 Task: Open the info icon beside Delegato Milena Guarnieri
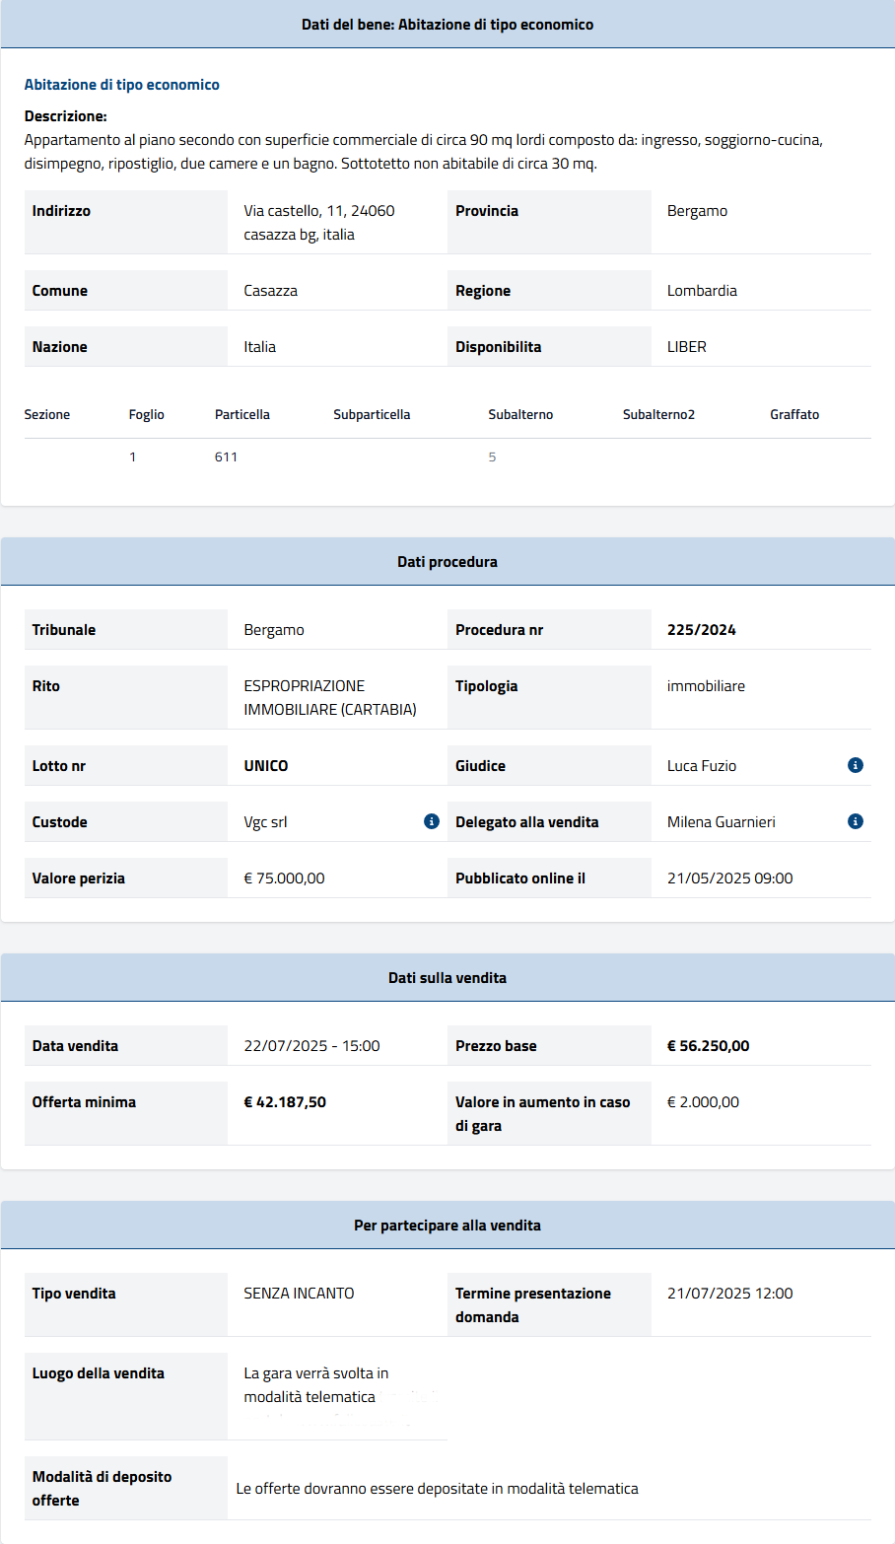(x=855, y=821)
